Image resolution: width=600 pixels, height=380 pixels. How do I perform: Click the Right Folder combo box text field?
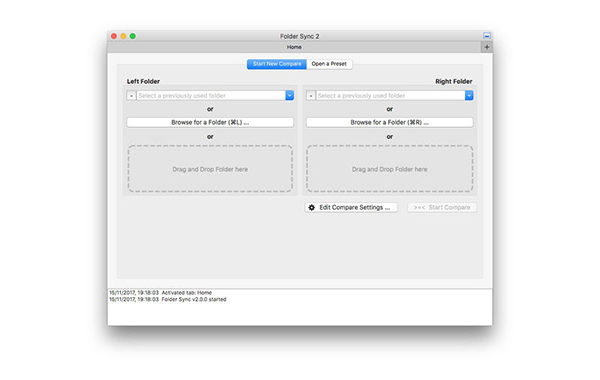[390, 95]
